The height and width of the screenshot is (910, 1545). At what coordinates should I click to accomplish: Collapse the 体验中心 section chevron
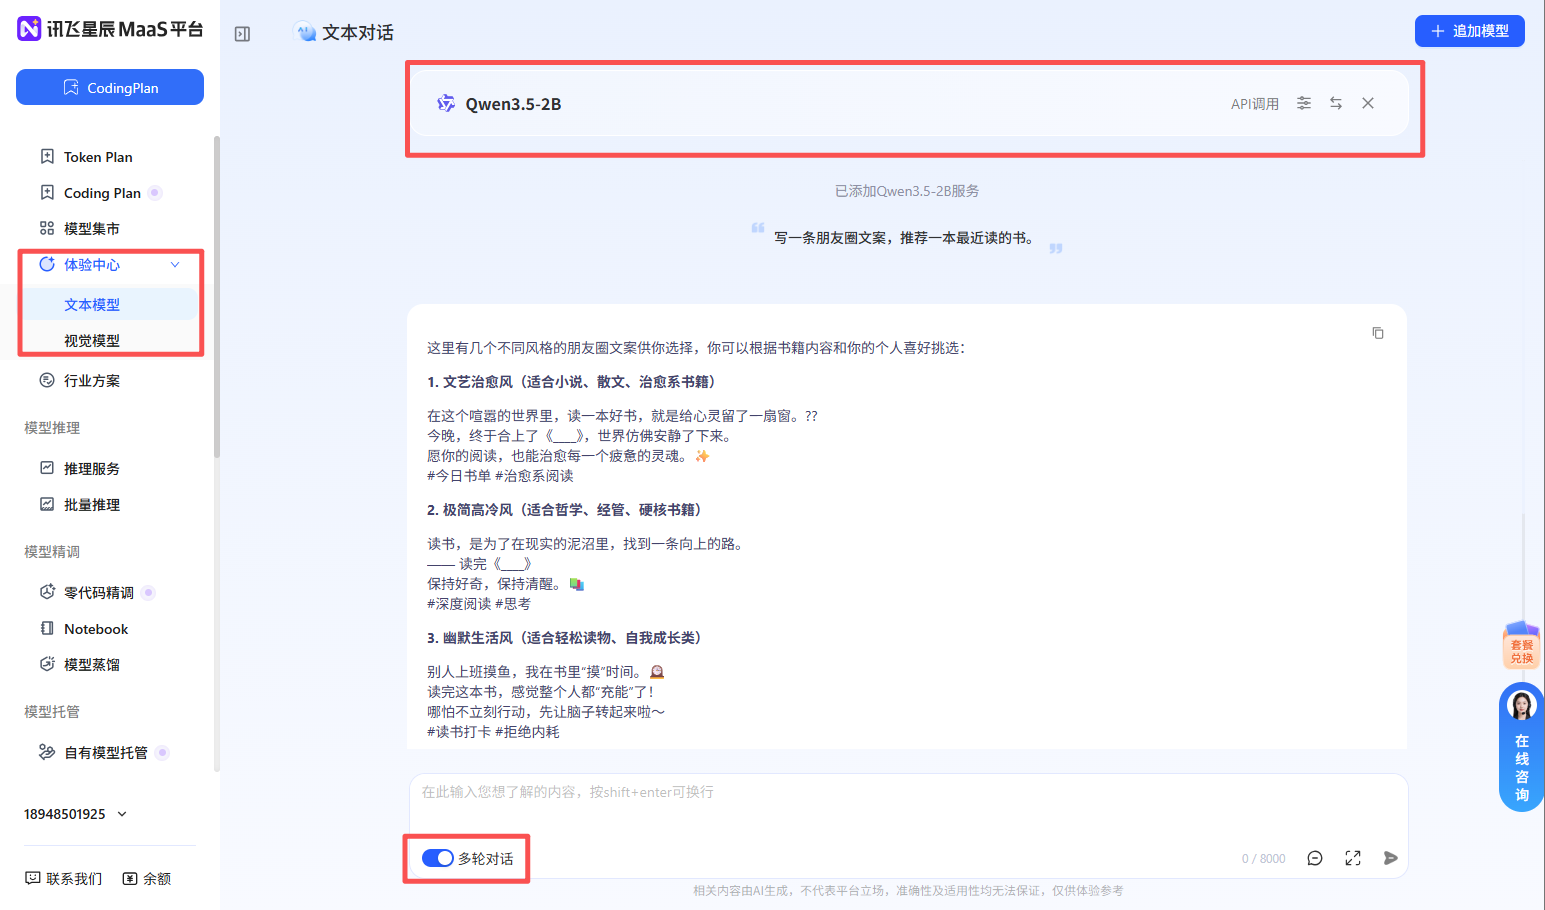(x=175, y=265)
